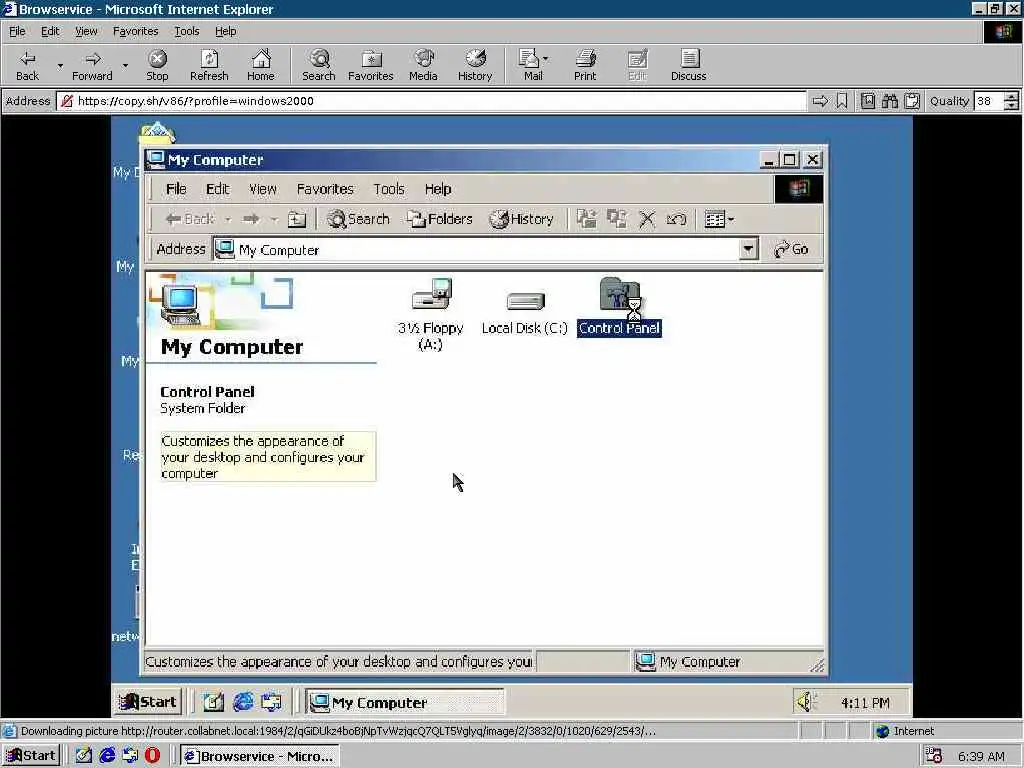
Task: Click the Mail toolbar button
Action: coord(530,65)
